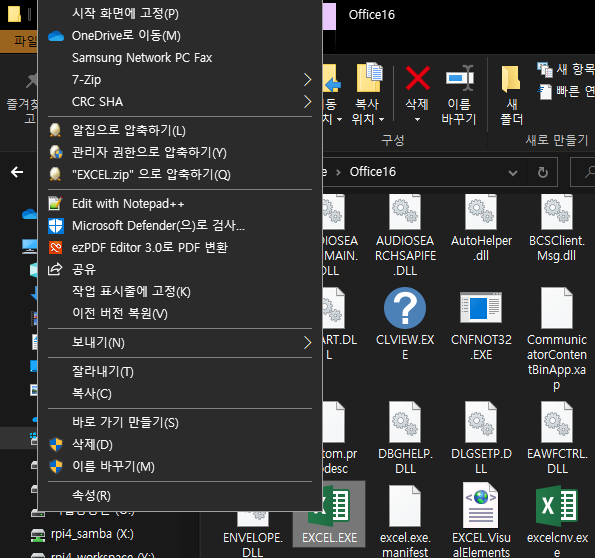Choose Scan with Microsoft Defender

point(180,226)
